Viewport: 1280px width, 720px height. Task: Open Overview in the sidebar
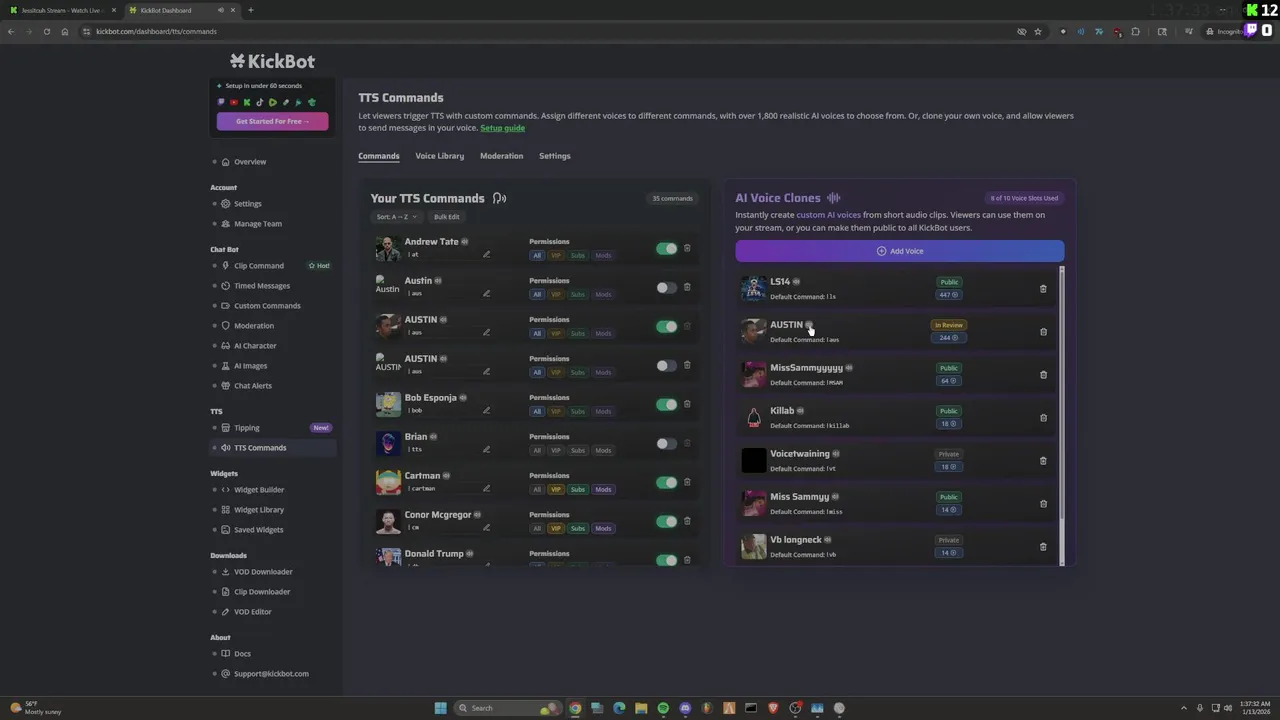[x=250, y=162]
